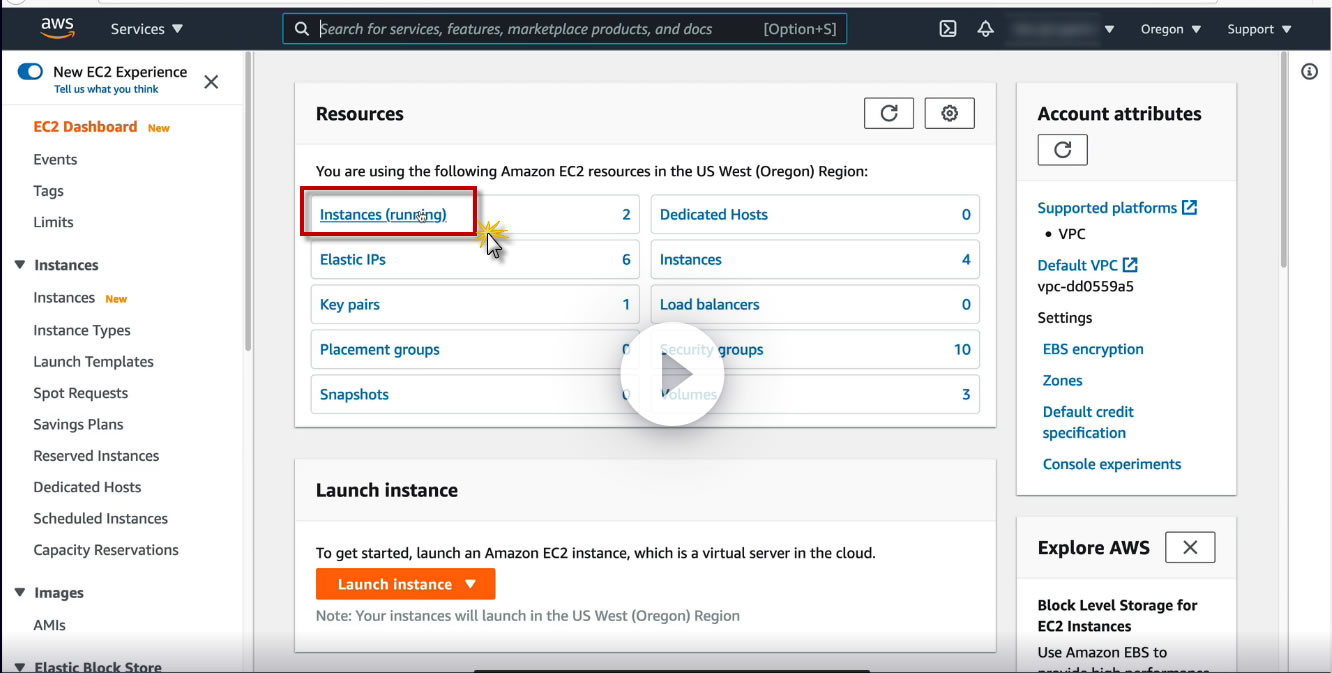Open Console experiments link
This screenshot has height=673, width=1332.
click(1112, 464)
